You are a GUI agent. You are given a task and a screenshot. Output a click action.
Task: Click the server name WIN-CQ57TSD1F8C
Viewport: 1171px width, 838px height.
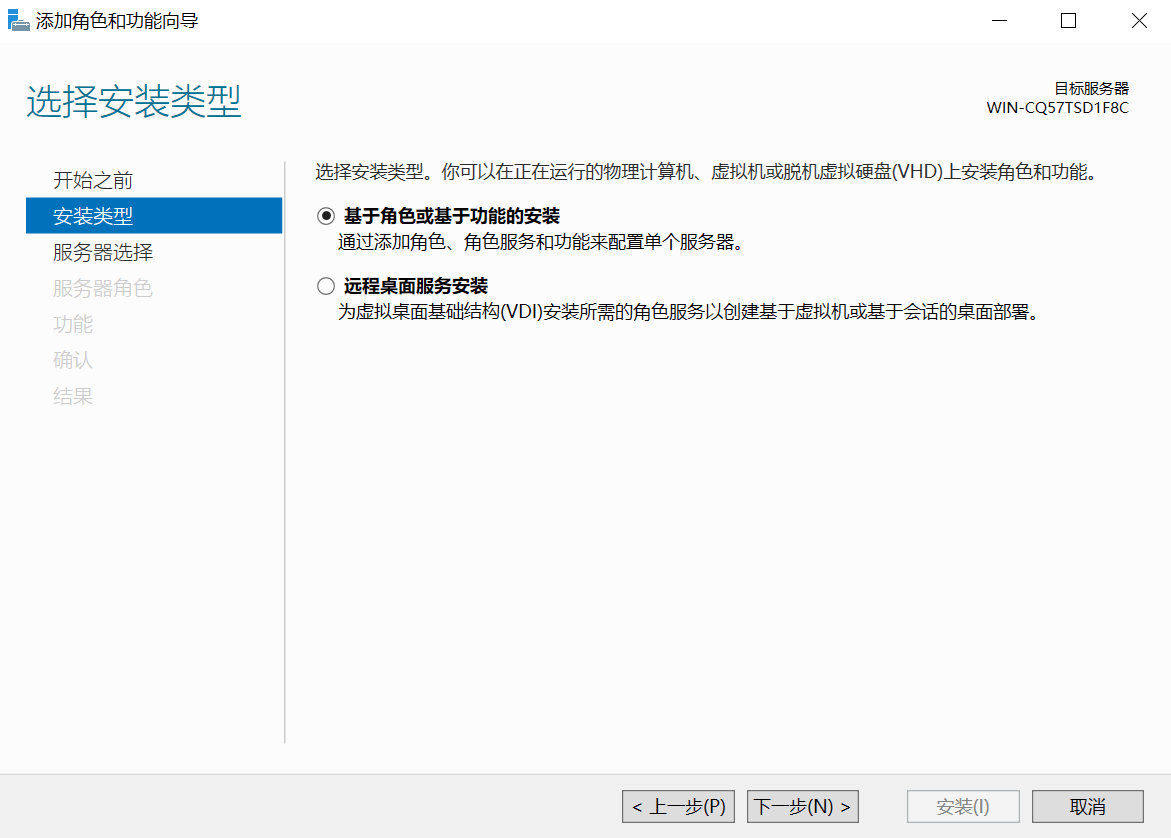pyautogui.click(x=1057, y=108)
